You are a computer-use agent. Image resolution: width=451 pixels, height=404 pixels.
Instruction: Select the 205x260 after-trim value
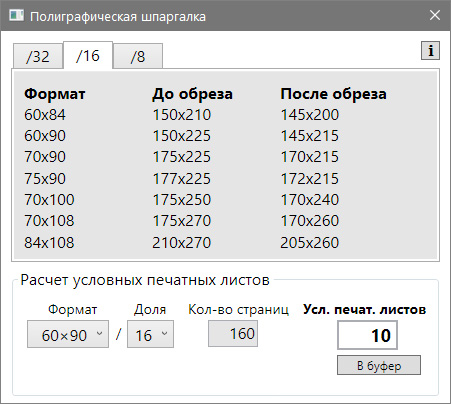310,243
